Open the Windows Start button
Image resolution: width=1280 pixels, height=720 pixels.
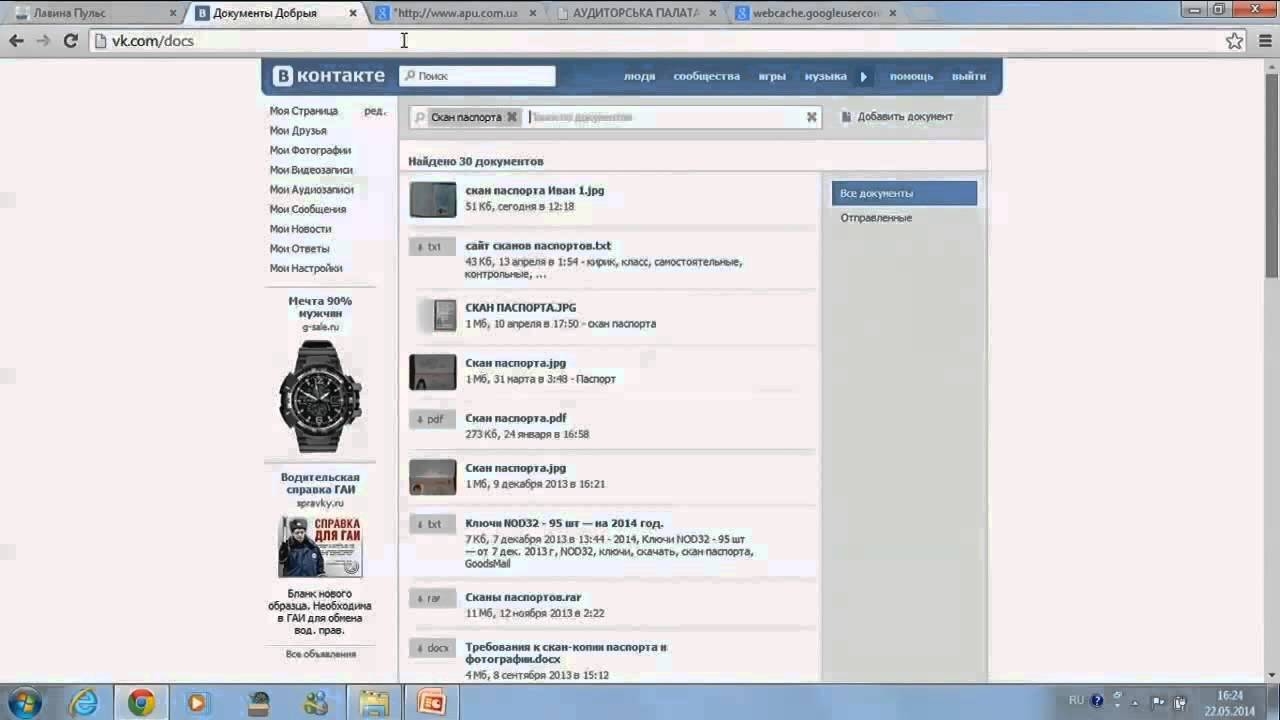click(25, 702)
